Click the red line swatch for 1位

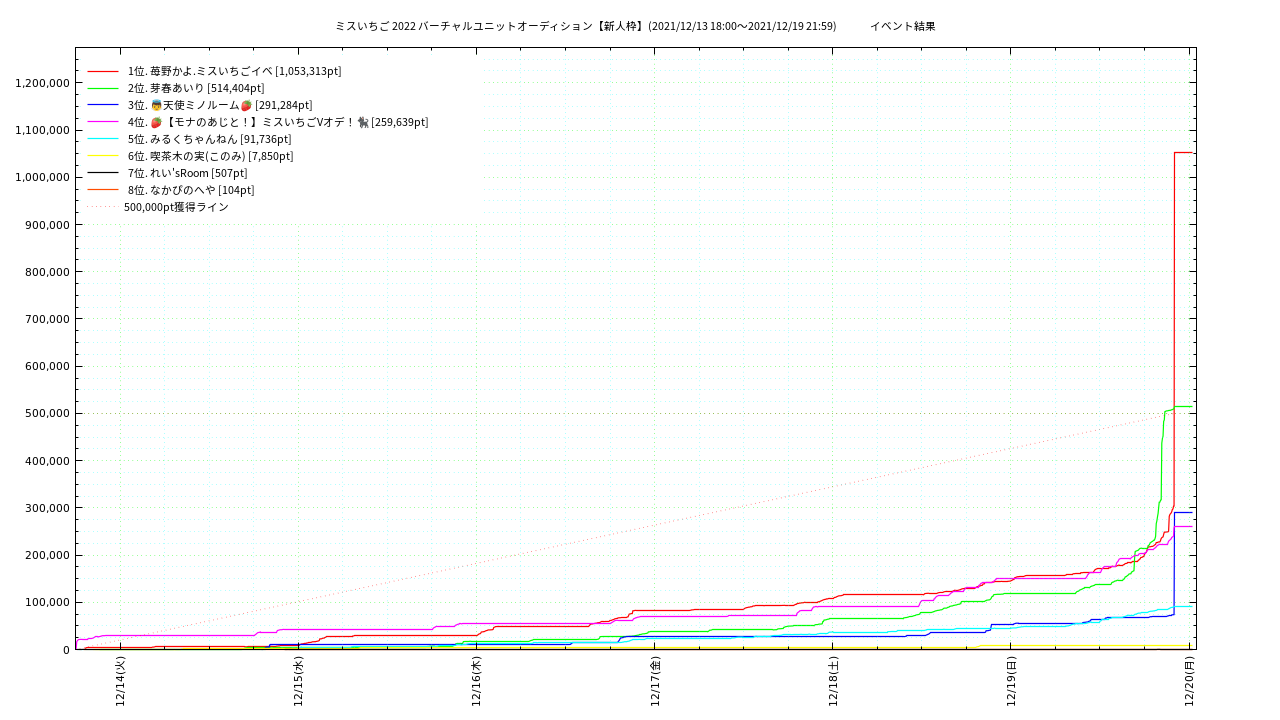(x=103, y=71)
